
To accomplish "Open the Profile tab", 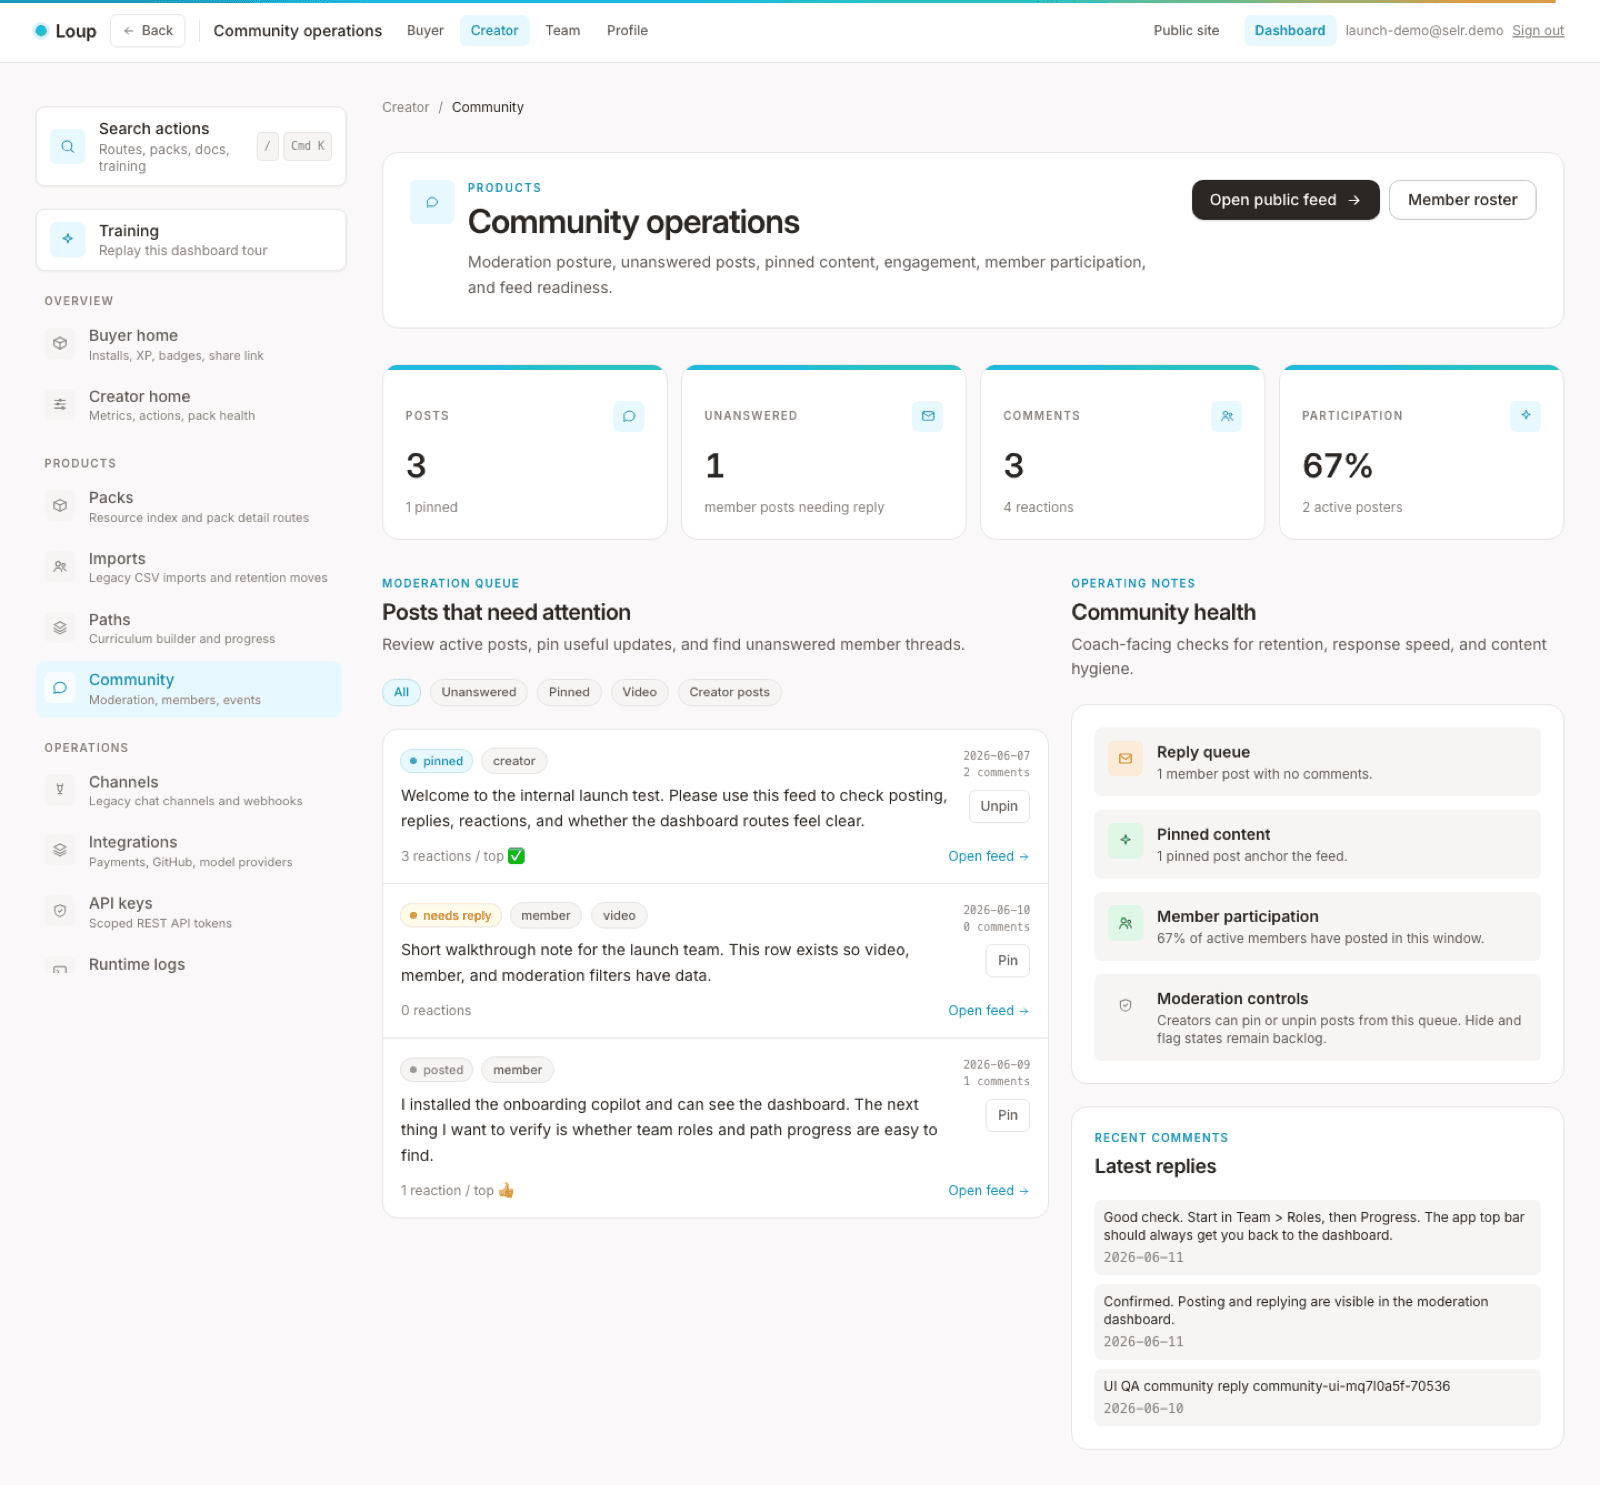I will (x=628, y=31).
